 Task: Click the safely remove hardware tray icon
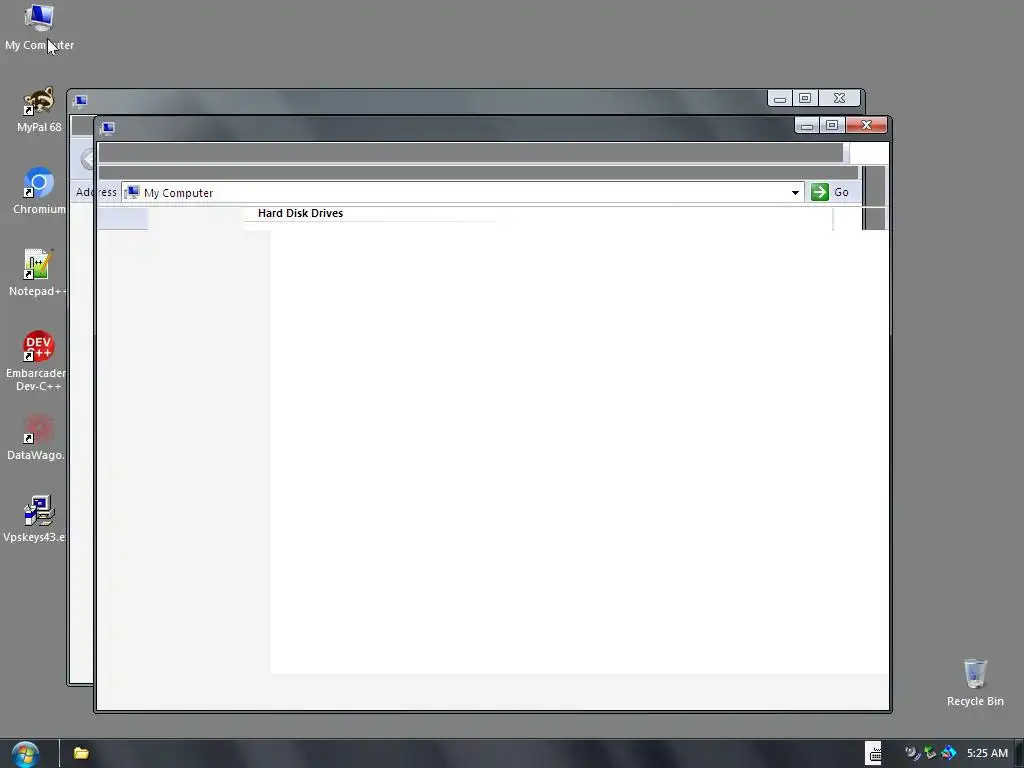pyautogui.click(x=931, y=753)
